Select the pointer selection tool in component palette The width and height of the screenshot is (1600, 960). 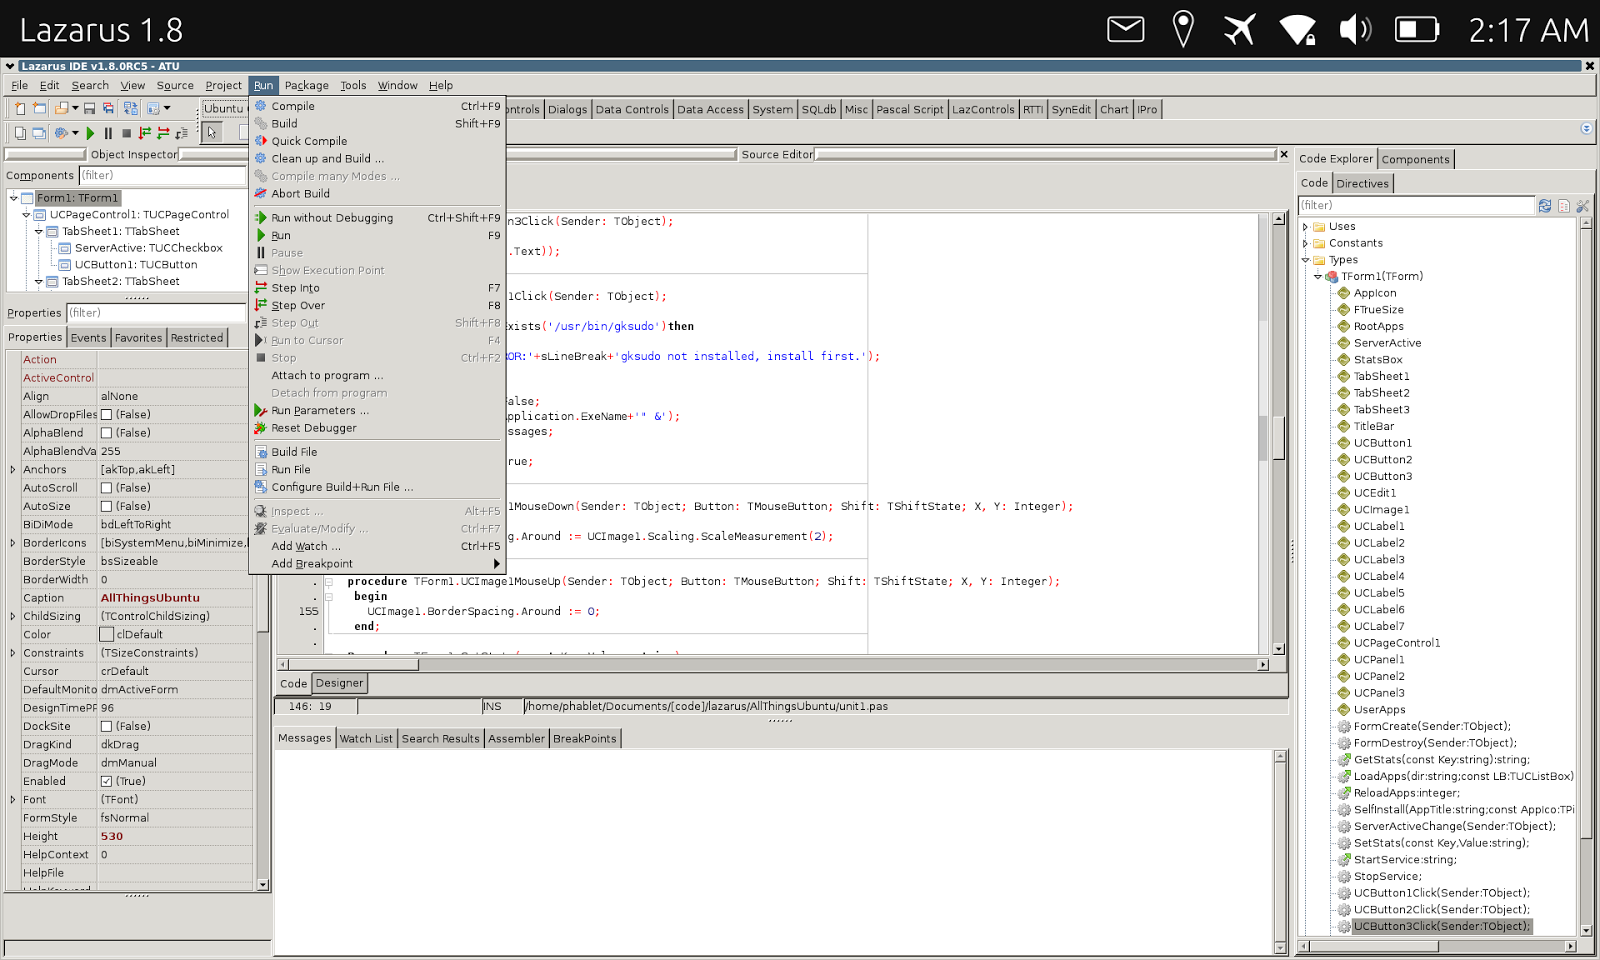[x=212, y=133]
